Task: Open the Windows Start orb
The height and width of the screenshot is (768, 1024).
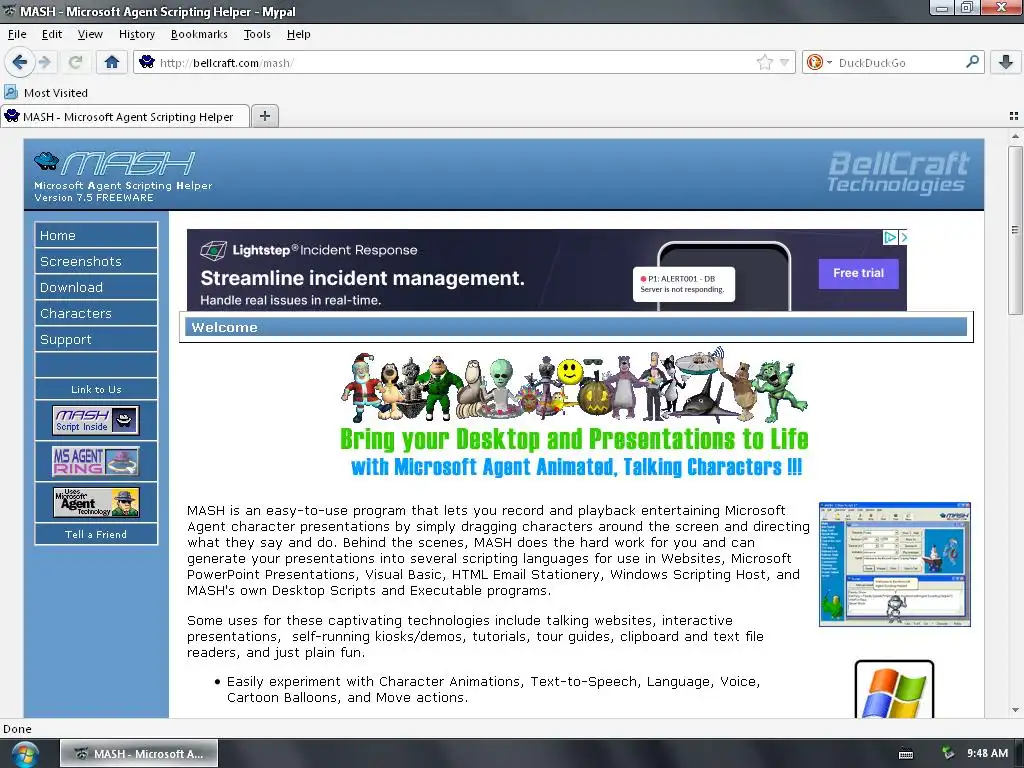Action: (24, 754)
